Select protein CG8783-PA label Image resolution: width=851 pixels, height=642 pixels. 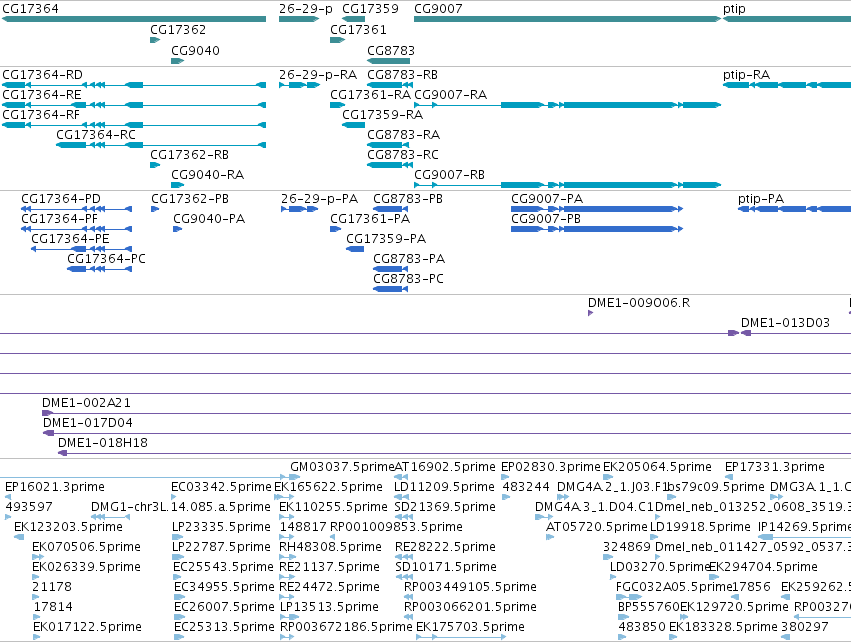tap(409, 259)
